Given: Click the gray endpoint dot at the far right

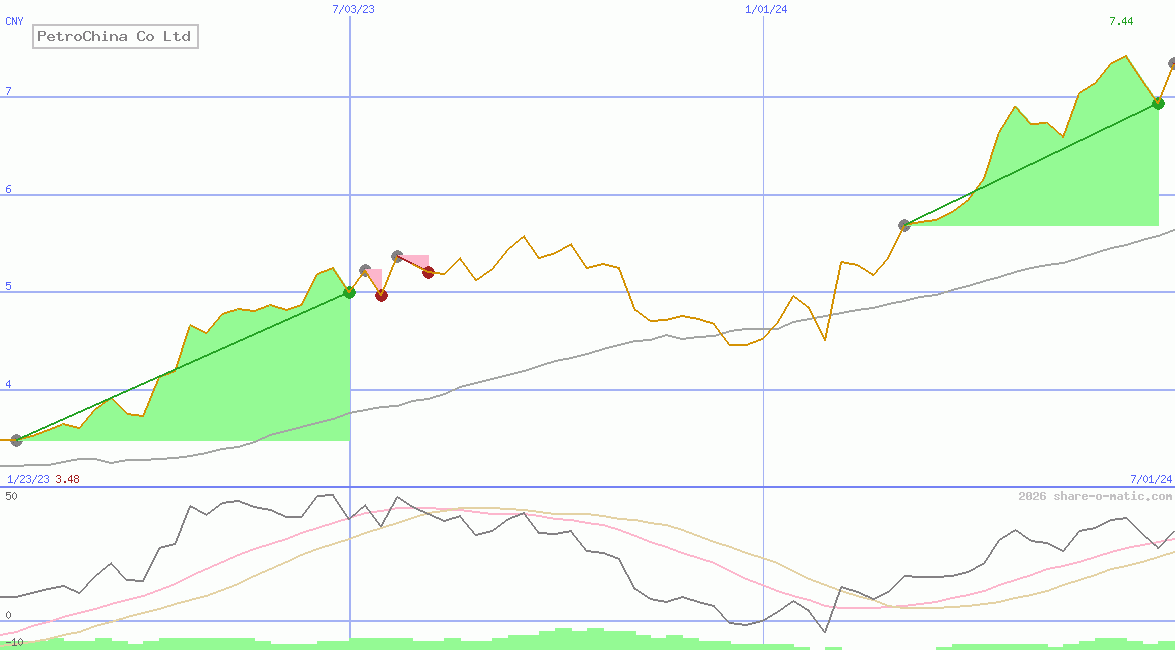Looking at the screenshot, I should click(1170, 63).
